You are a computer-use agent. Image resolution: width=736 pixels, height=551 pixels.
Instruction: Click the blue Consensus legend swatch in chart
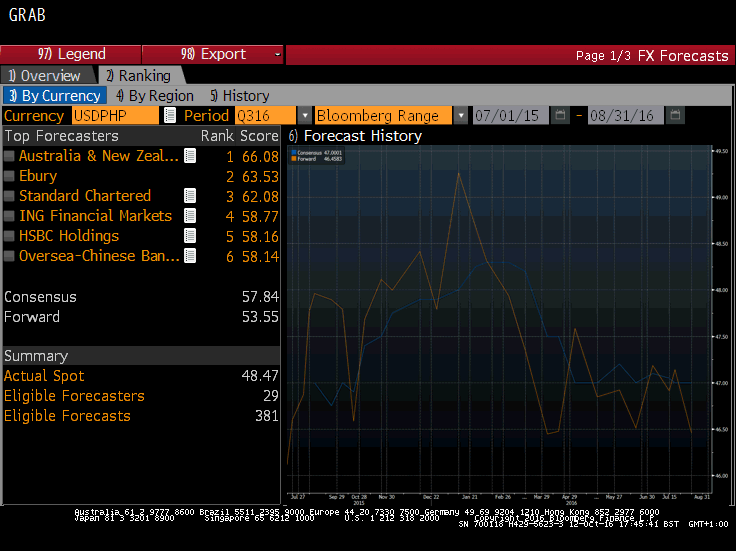(294, 153)
